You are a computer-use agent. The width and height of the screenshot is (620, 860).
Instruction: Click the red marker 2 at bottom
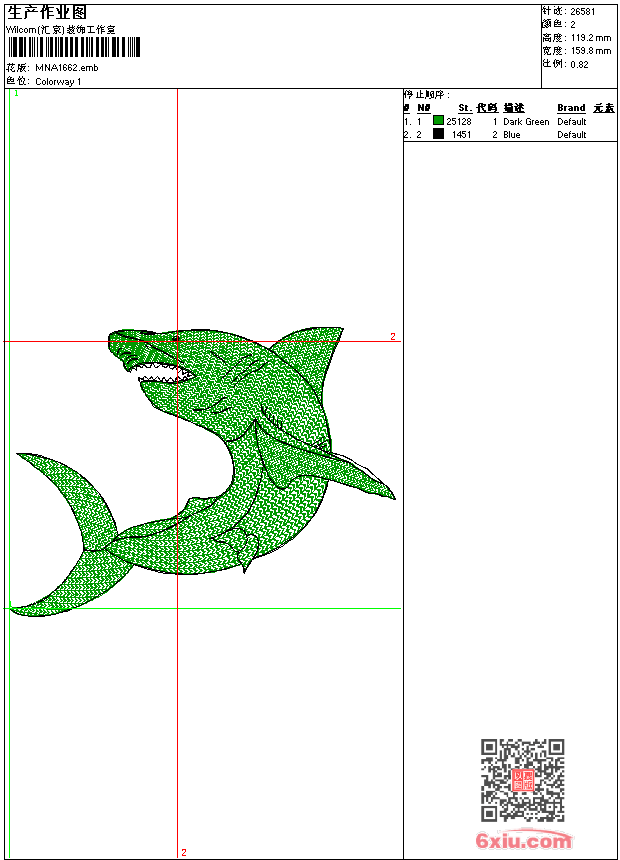(184, 852)
